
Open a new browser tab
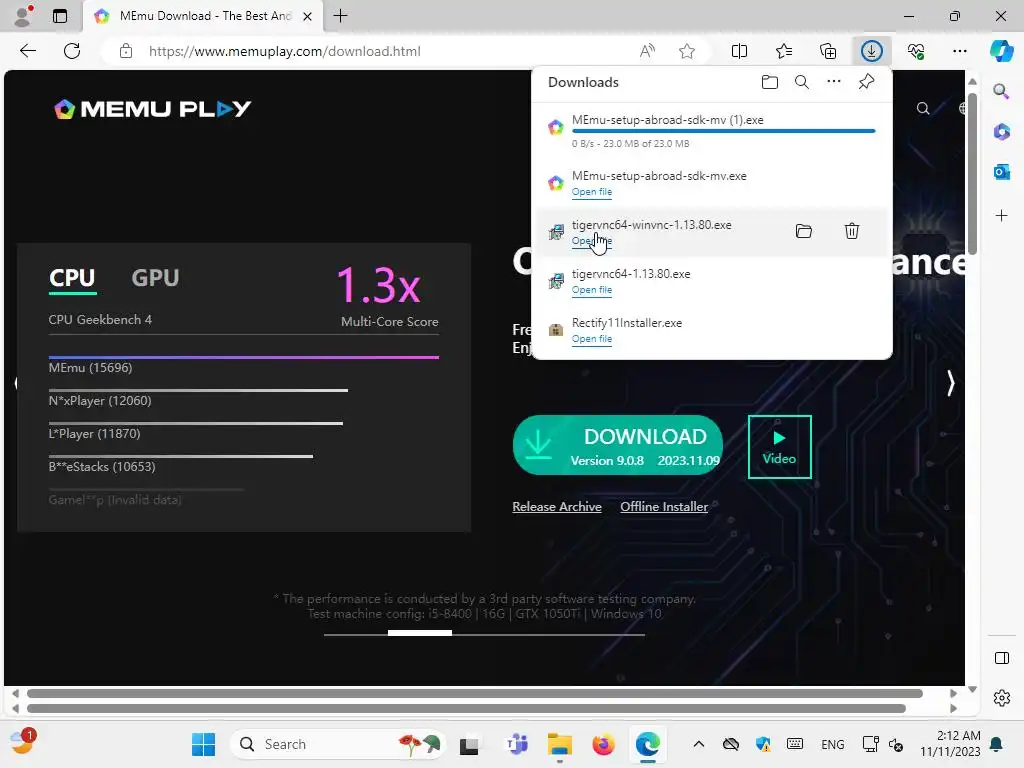340,16
